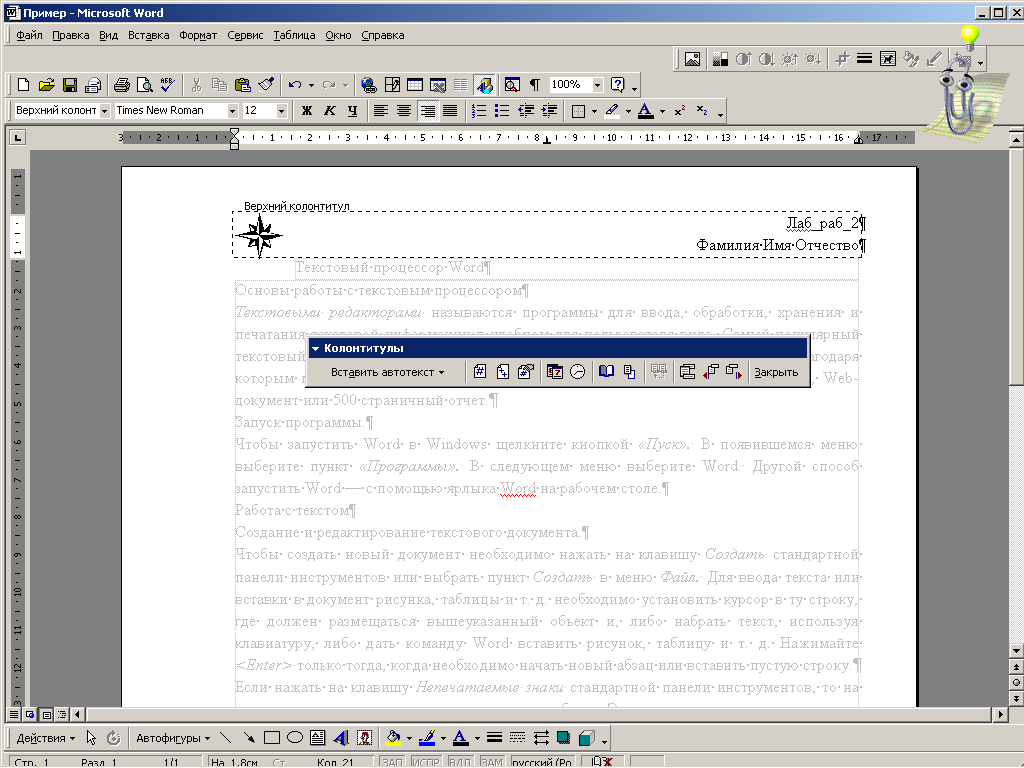Open the font size dropdown showing 12
1024x768 pixels.
tap(281, 111)
